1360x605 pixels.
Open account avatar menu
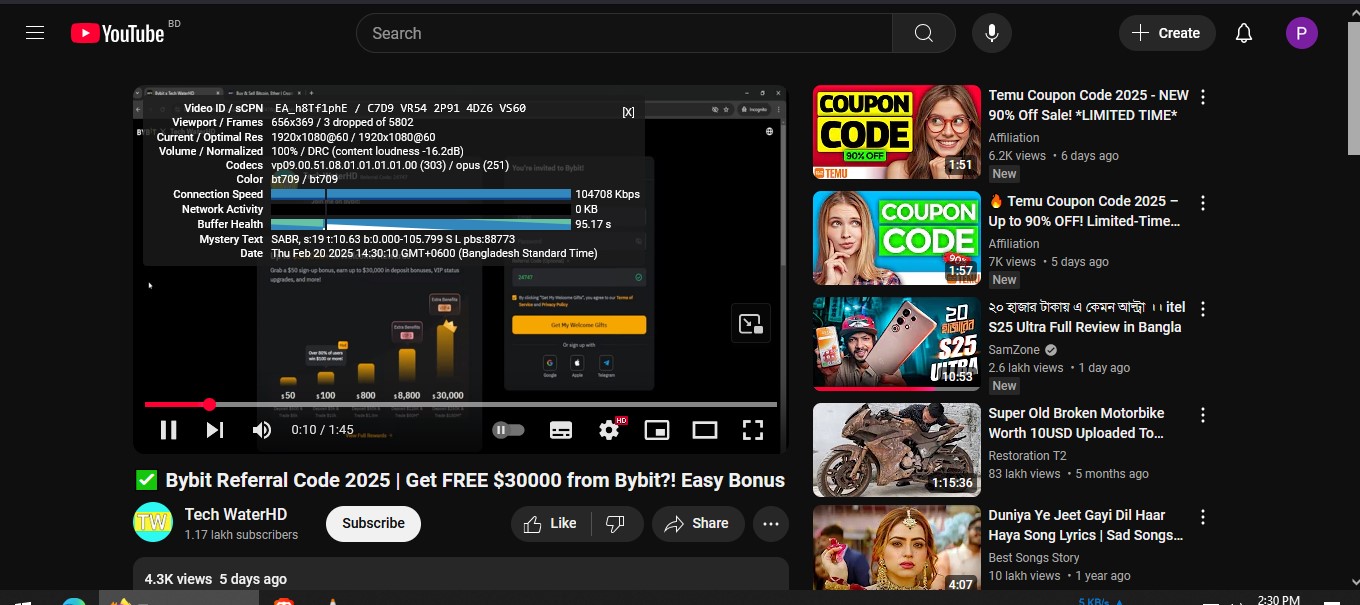[1302, 33]
